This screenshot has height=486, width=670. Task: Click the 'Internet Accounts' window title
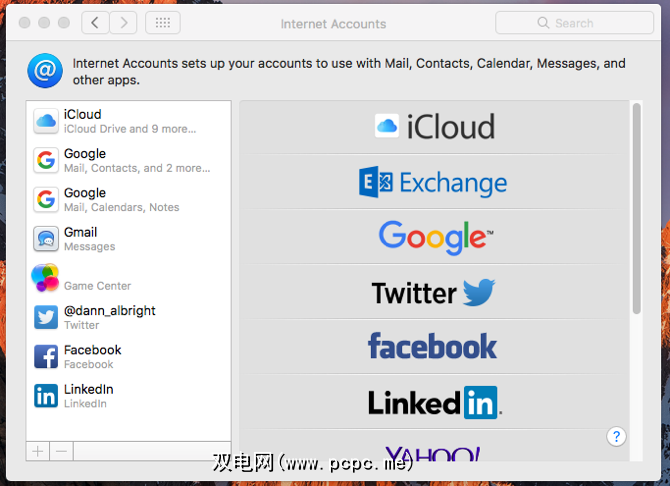pyautogui.click(x=333, y=24)
